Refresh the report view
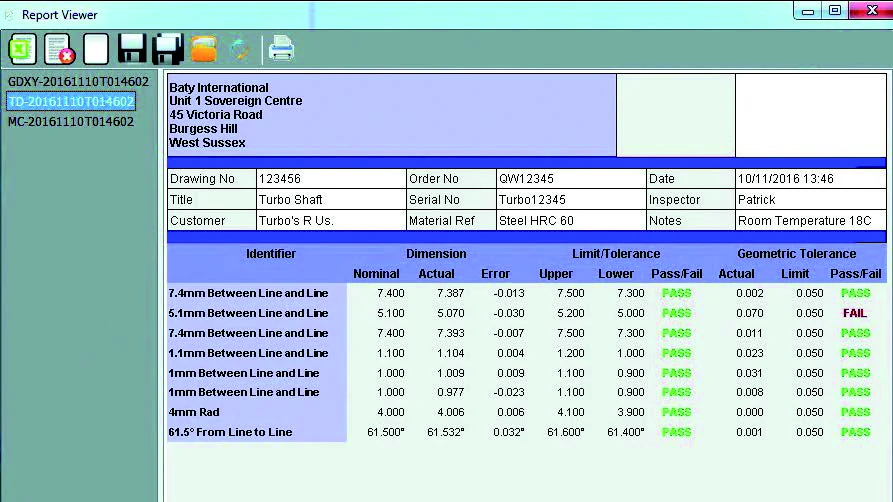This screenshot has width=893, height=502. pos(239,50)
